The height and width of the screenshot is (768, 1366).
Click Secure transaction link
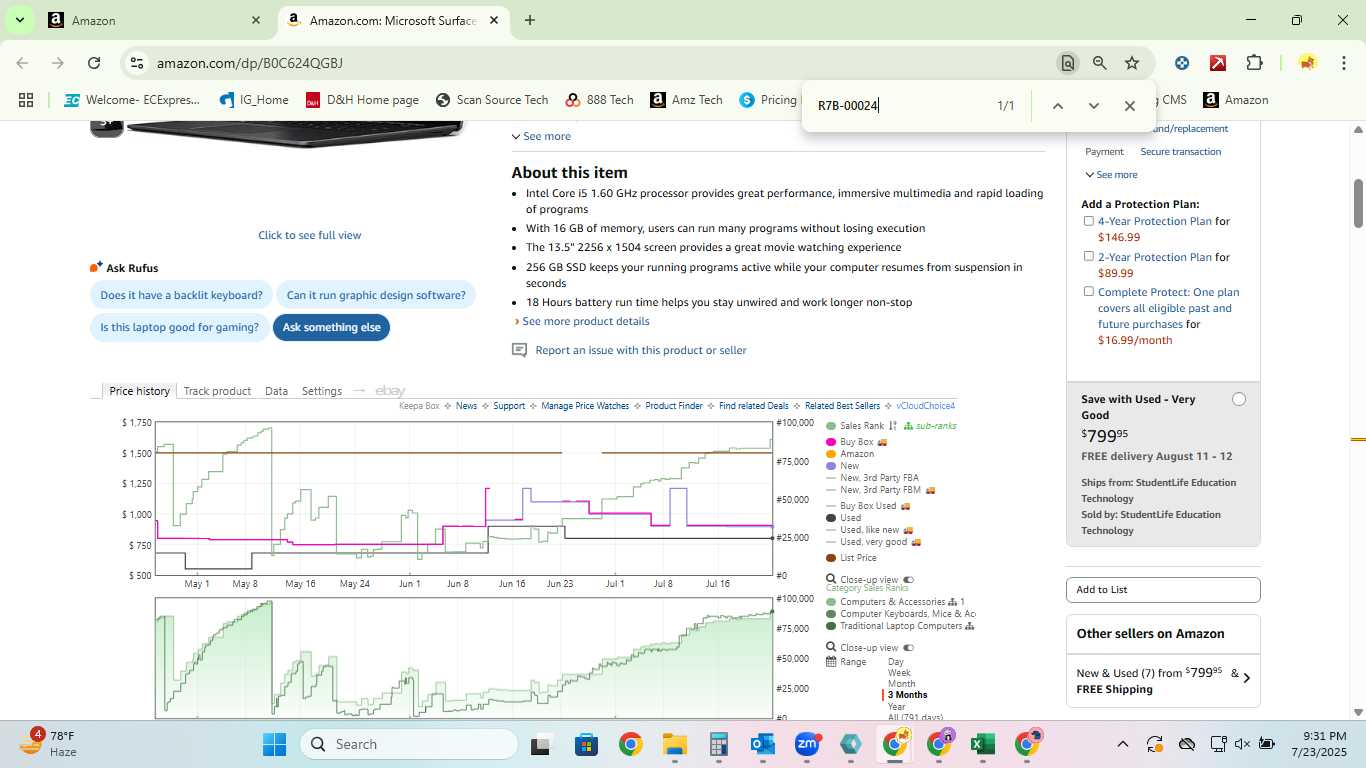tap(1180, 152)
